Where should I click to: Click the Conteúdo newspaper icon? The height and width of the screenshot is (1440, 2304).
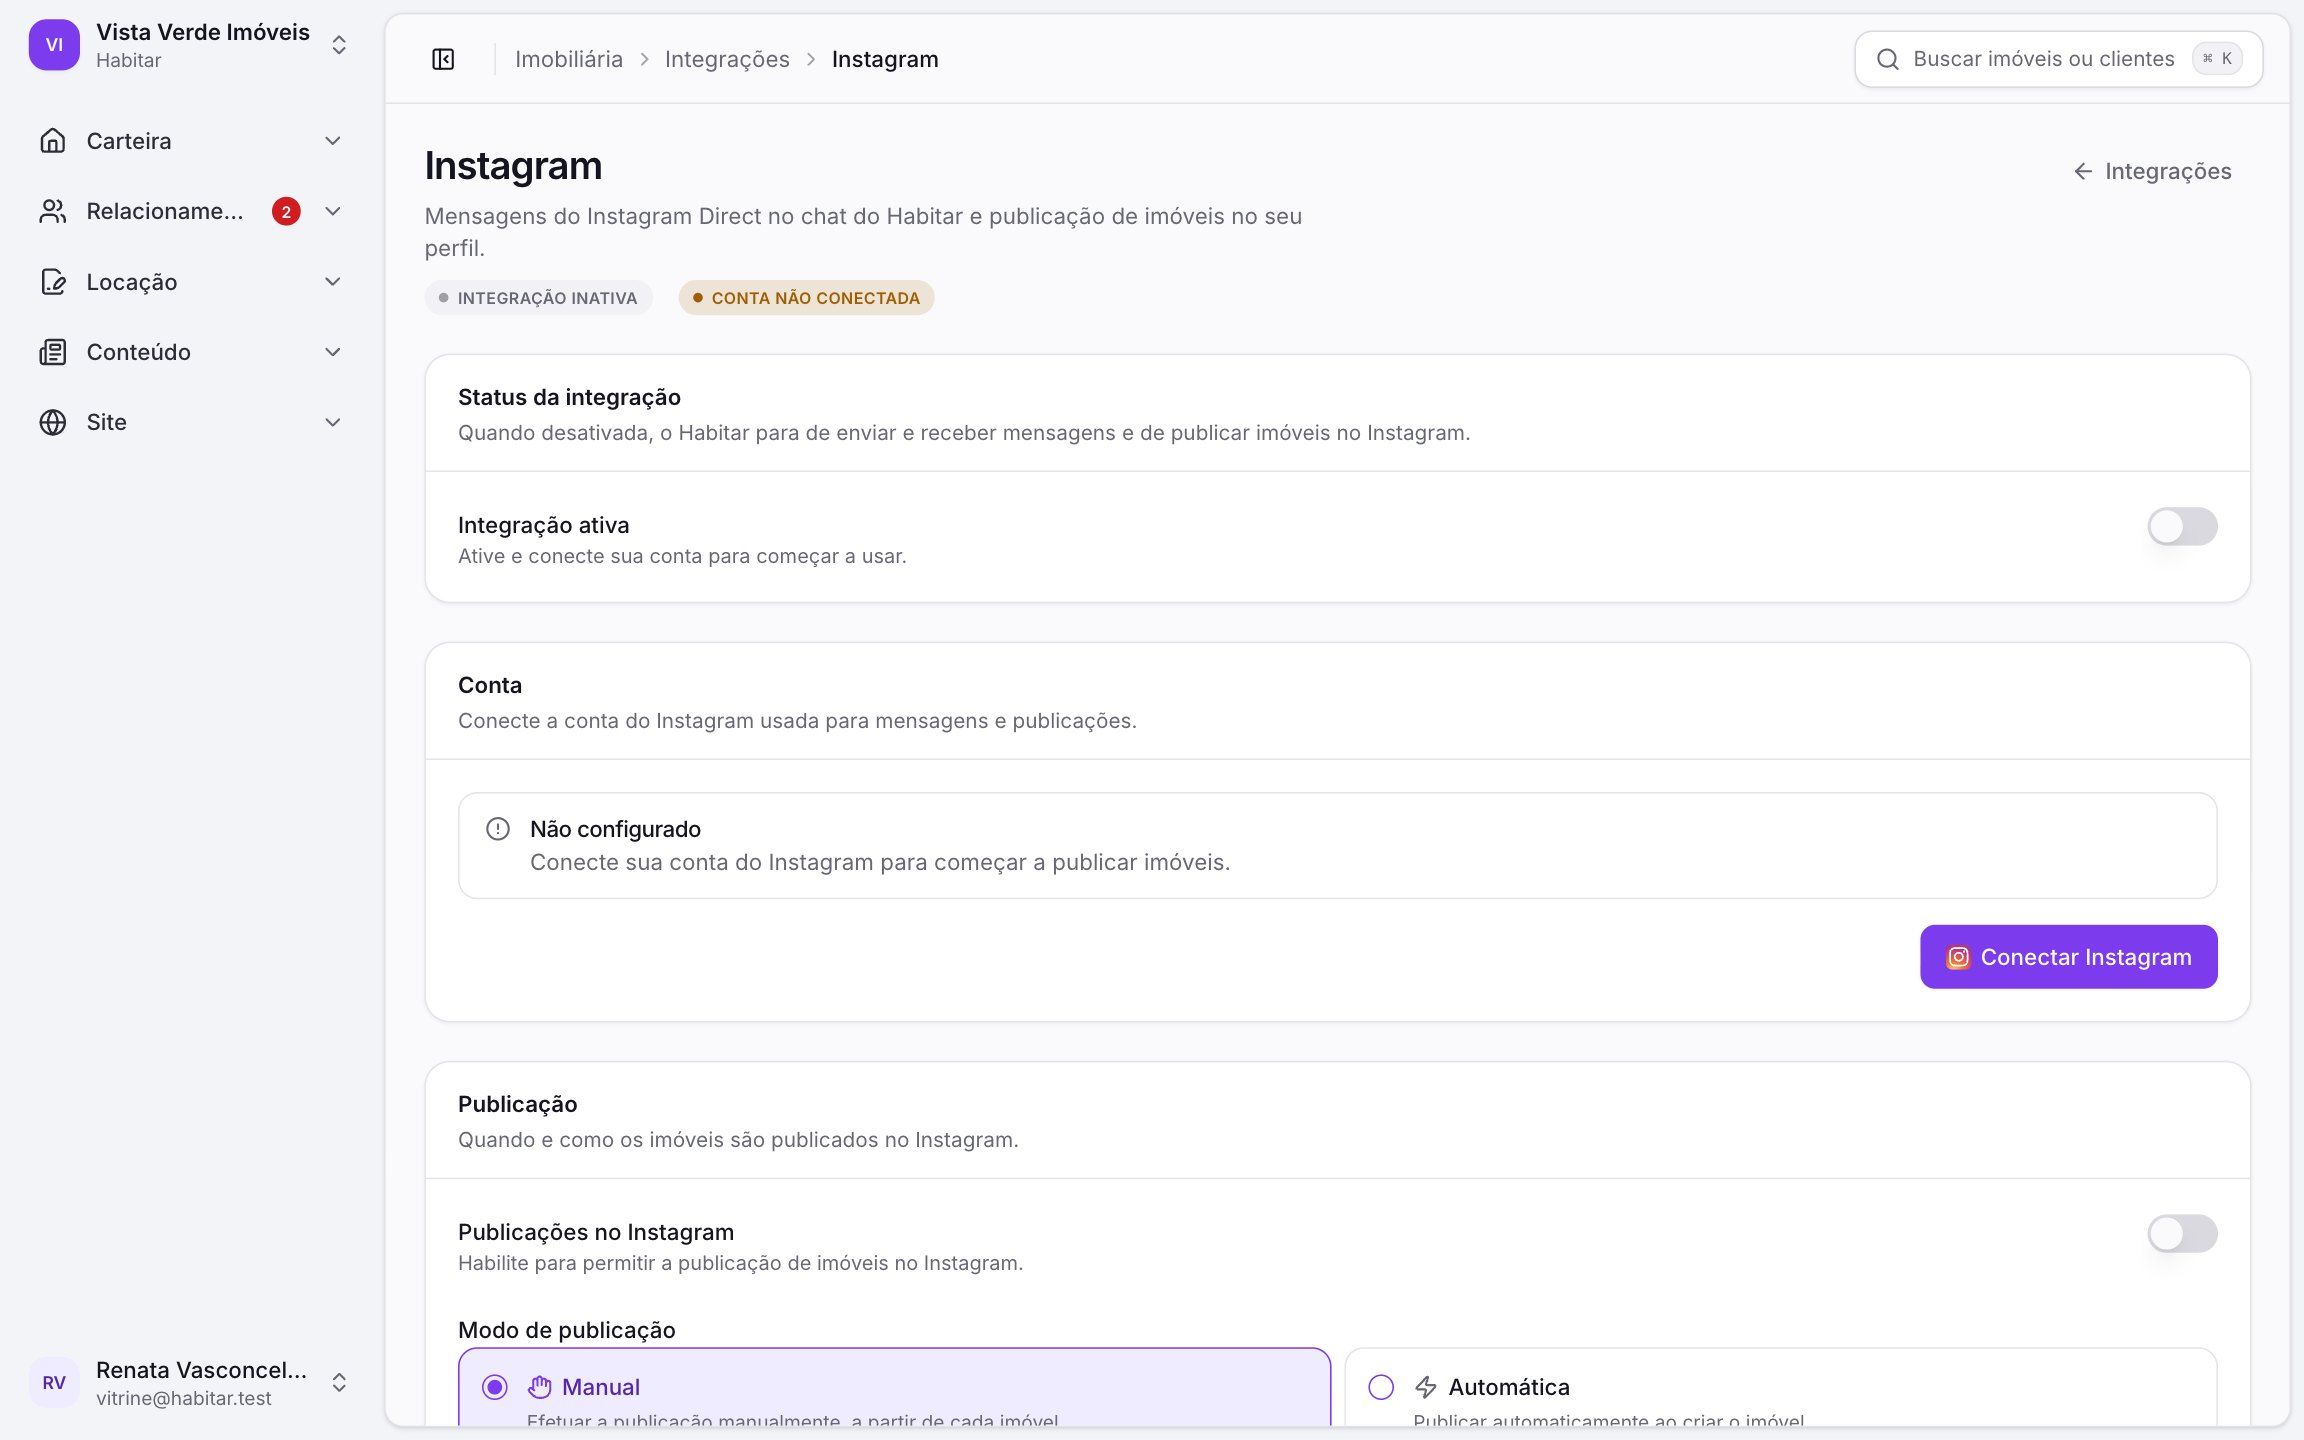click(53, 352)
